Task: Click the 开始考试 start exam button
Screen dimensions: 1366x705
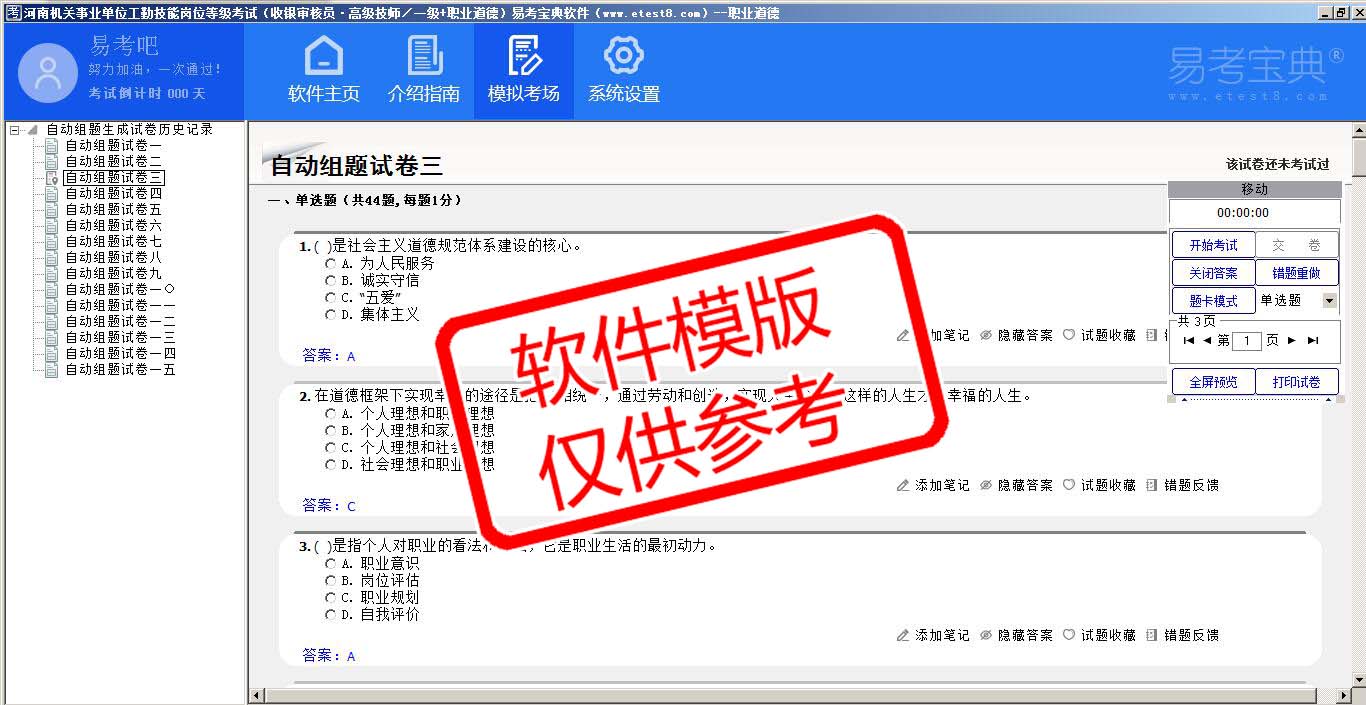Action: 1213,245
